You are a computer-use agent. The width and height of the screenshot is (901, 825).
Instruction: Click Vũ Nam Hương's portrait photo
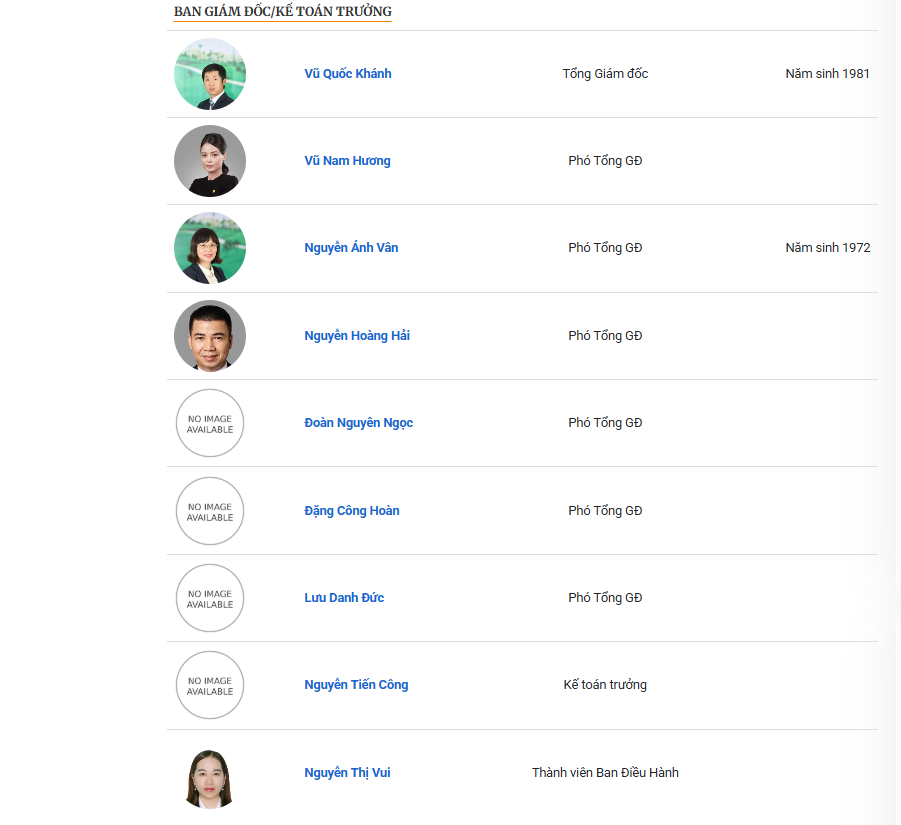point(210,160)
